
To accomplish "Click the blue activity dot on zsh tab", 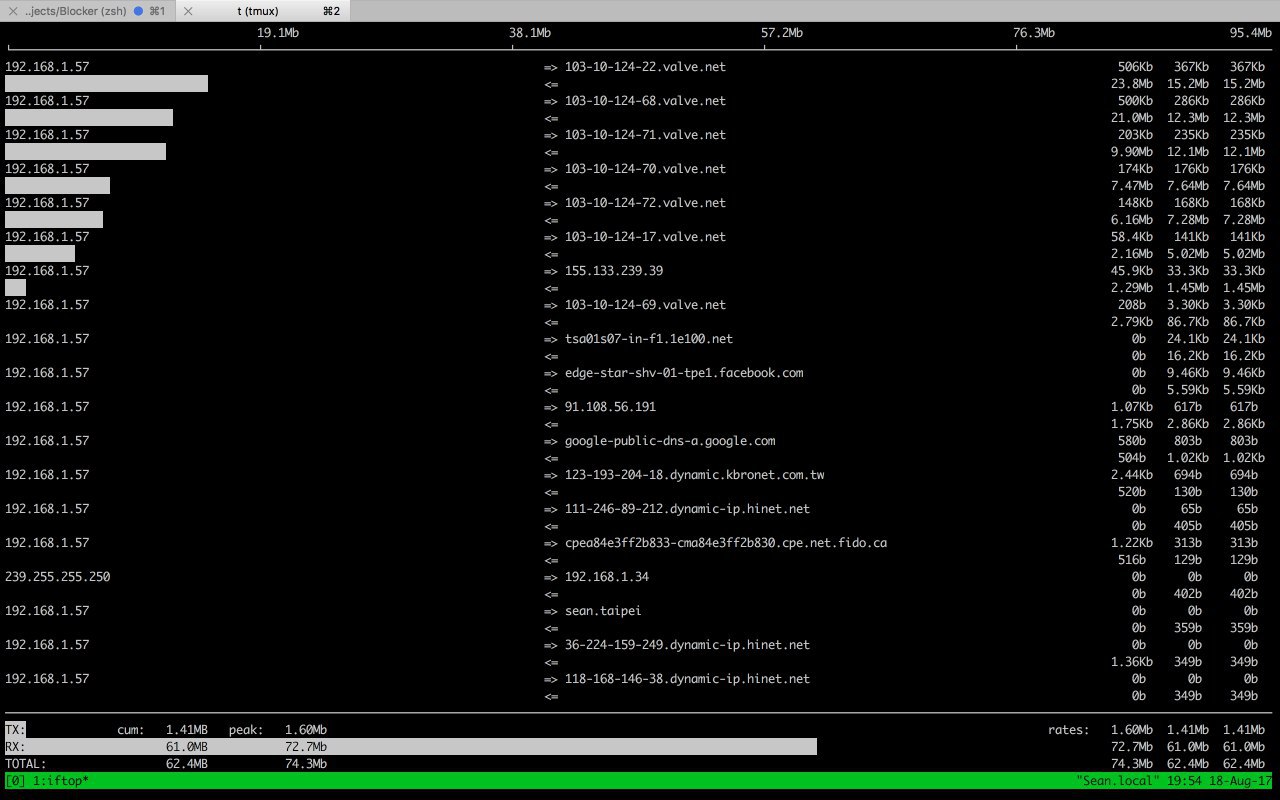I will pyautogui.click(x=139, y=10).
